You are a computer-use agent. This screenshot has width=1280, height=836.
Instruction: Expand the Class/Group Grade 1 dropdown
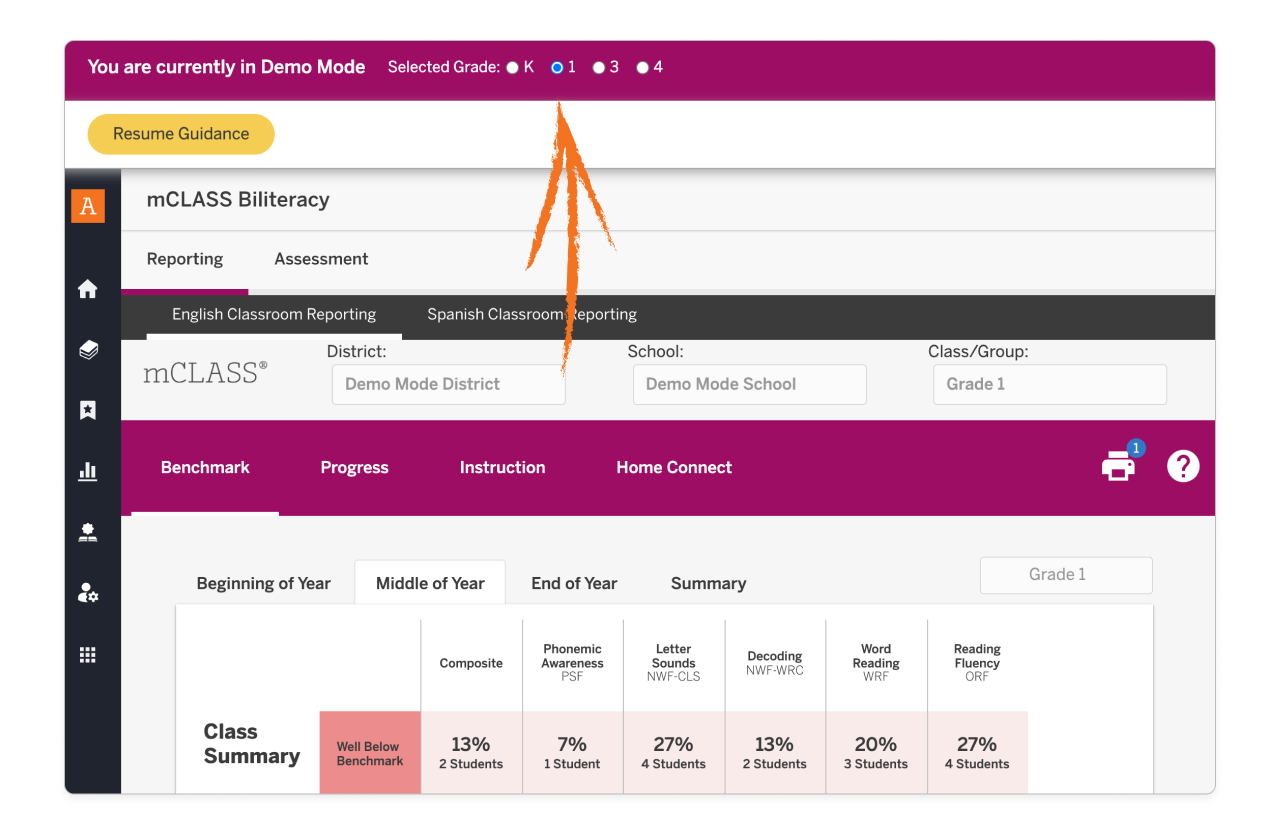click(x=1049, y=384)
